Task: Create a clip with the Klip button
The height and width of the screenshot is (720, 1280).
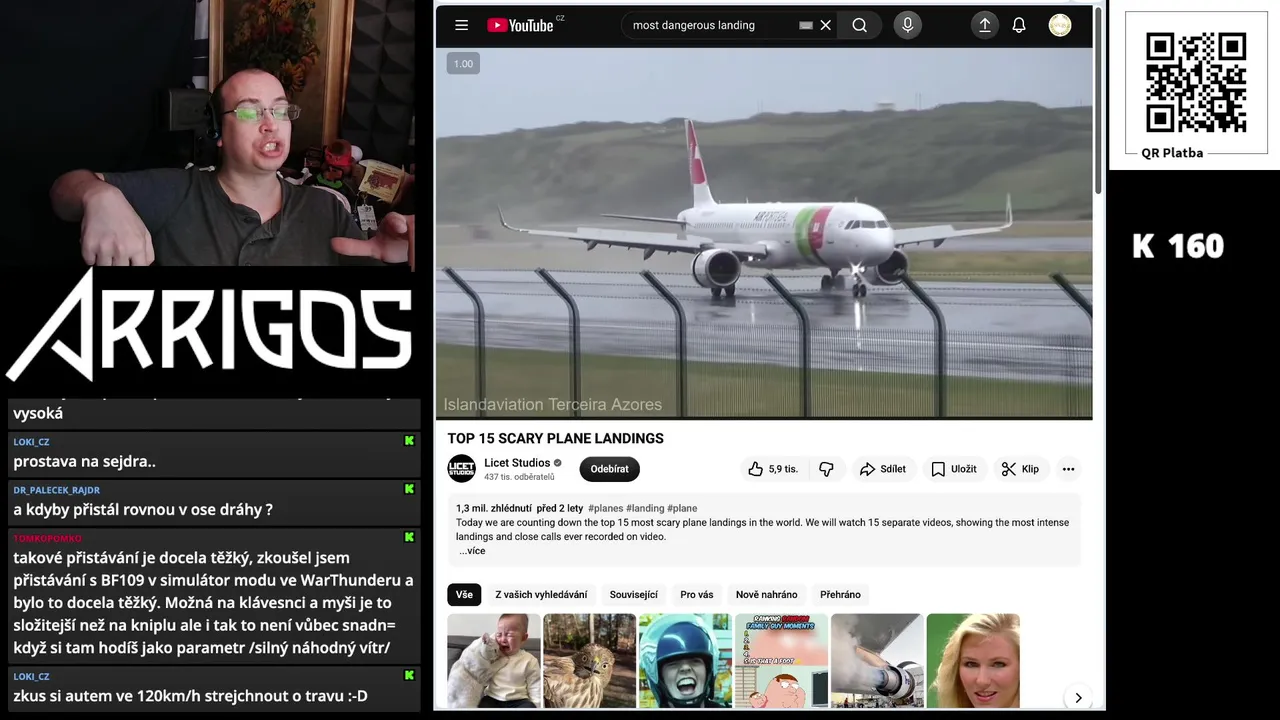Action: coord(1020,469)
